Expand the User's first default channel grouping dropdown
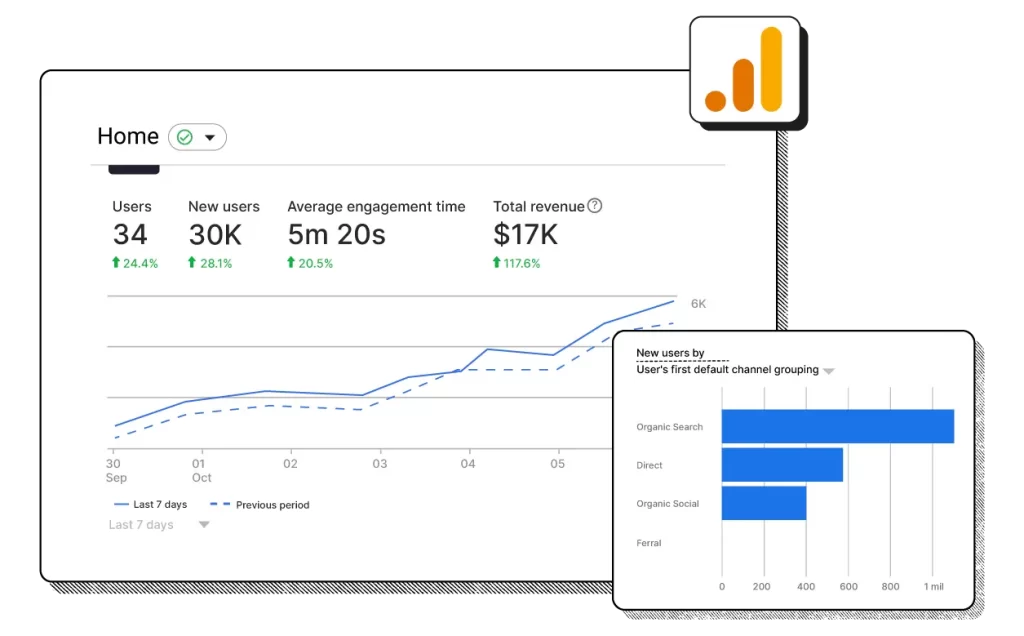This screenshot has height=636, width=1024. point(829,369)
